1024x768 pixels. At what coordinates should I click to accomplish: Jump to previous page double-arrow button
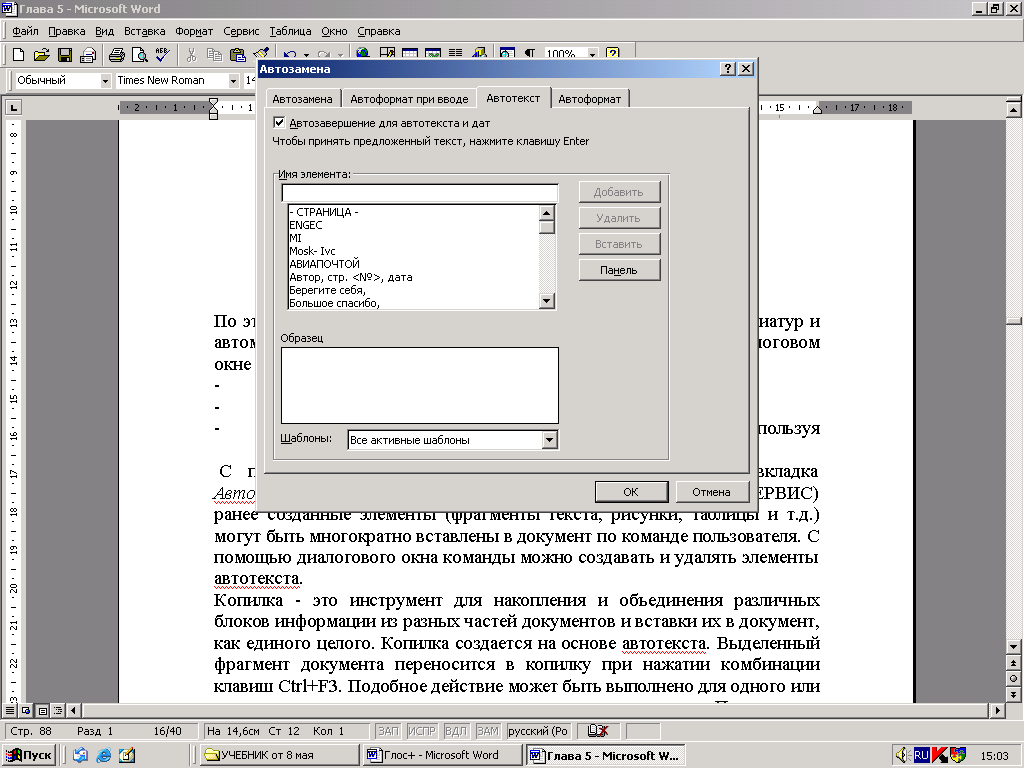[1014, 663]
